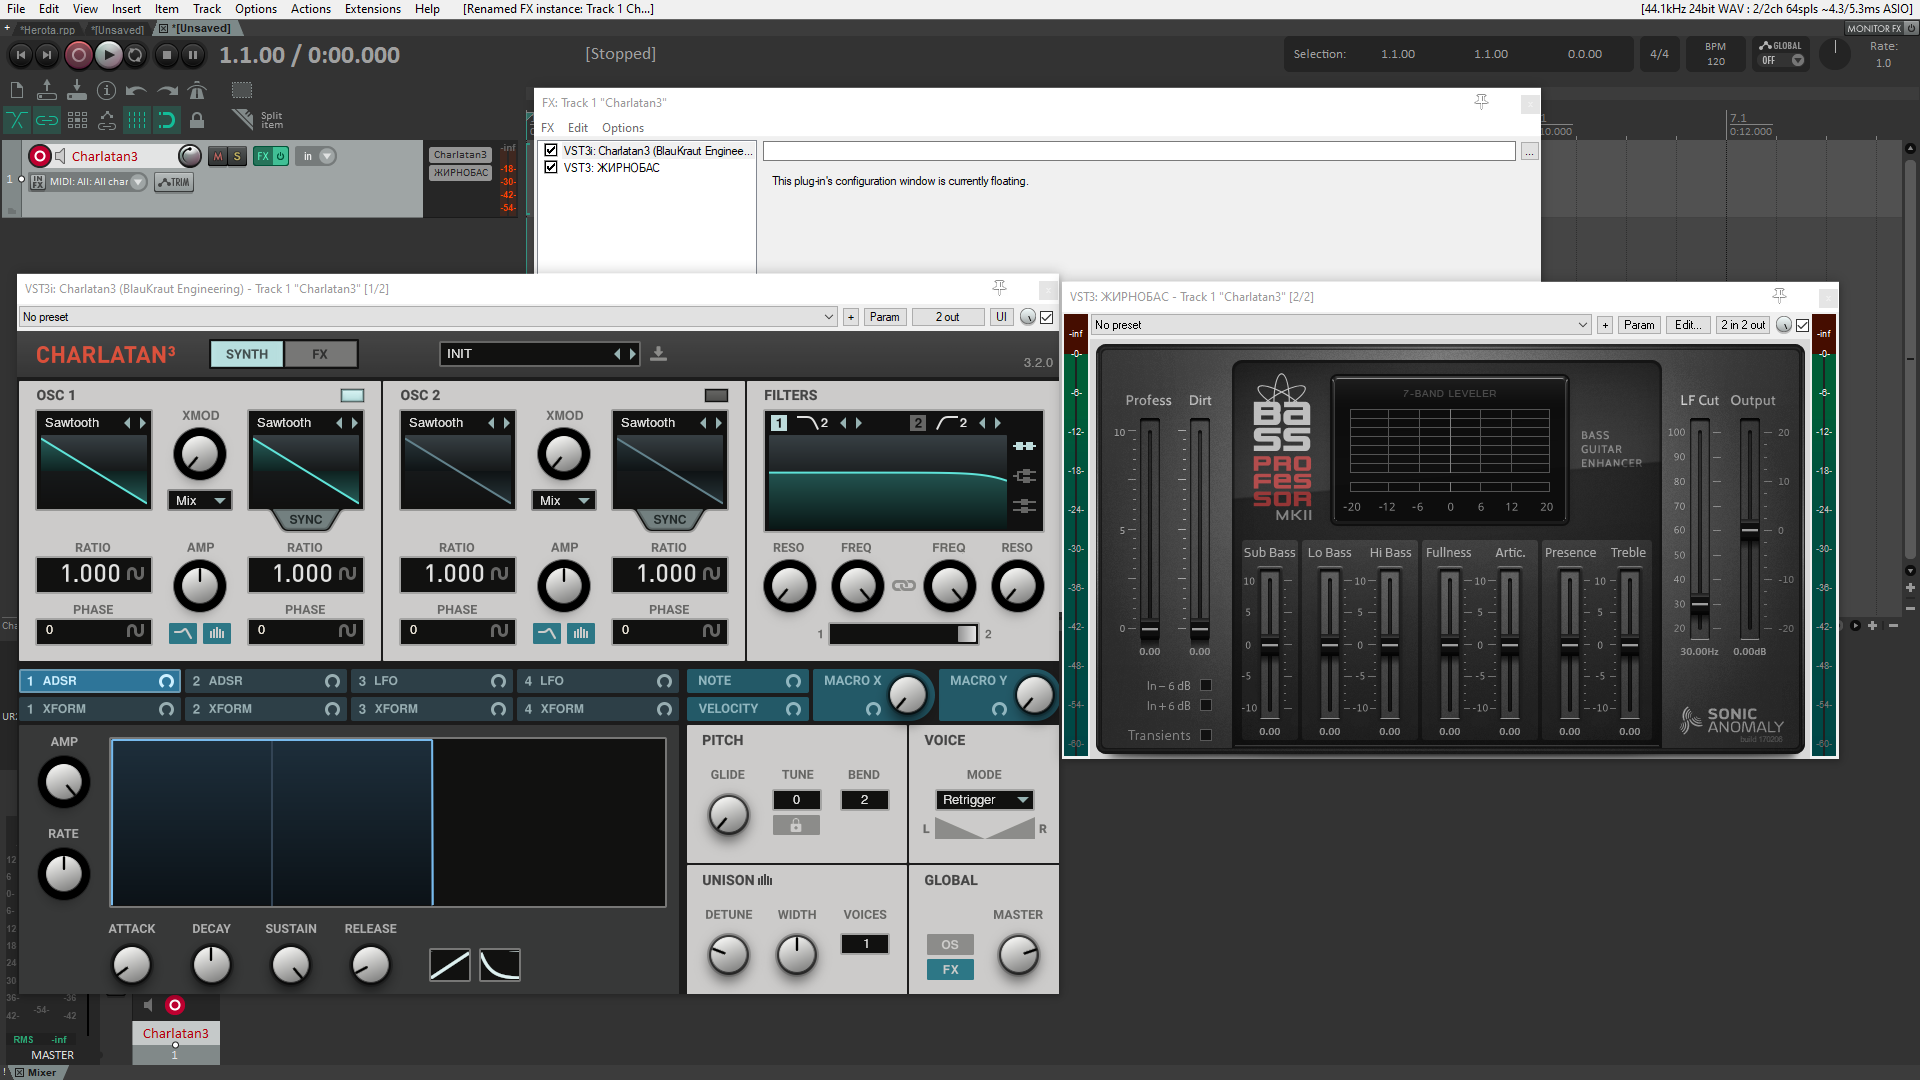
Task: Open 2 in 2 out routing in ЖИРНОБАС
Action: click(x=1743, y=325)
